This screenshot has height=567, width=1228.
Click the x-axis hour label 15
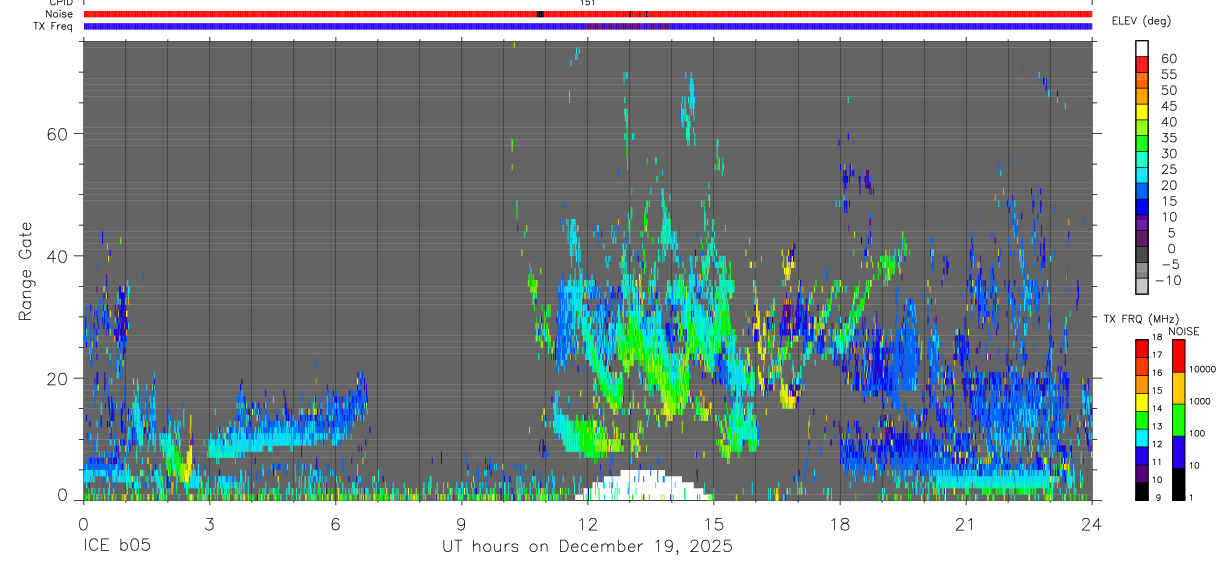pyautogui.click(x=714, y=523)
